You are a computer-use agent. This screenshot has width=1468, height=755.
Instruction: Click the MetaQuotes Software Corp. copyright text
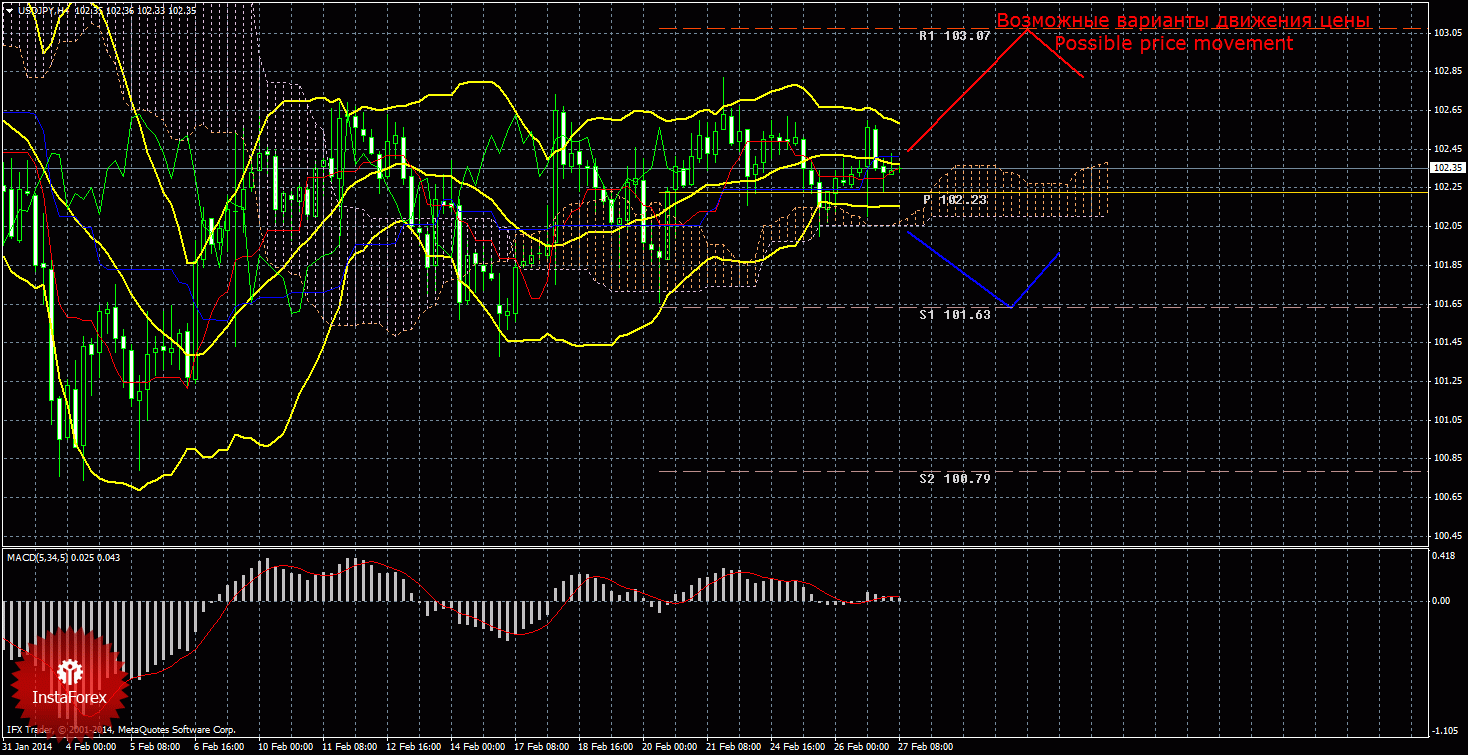point(174,731)
